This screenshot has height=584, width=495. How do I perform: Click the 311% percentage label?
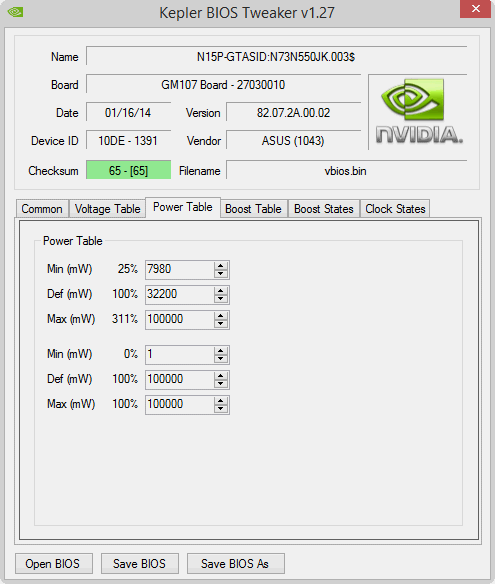coord(125,318)
